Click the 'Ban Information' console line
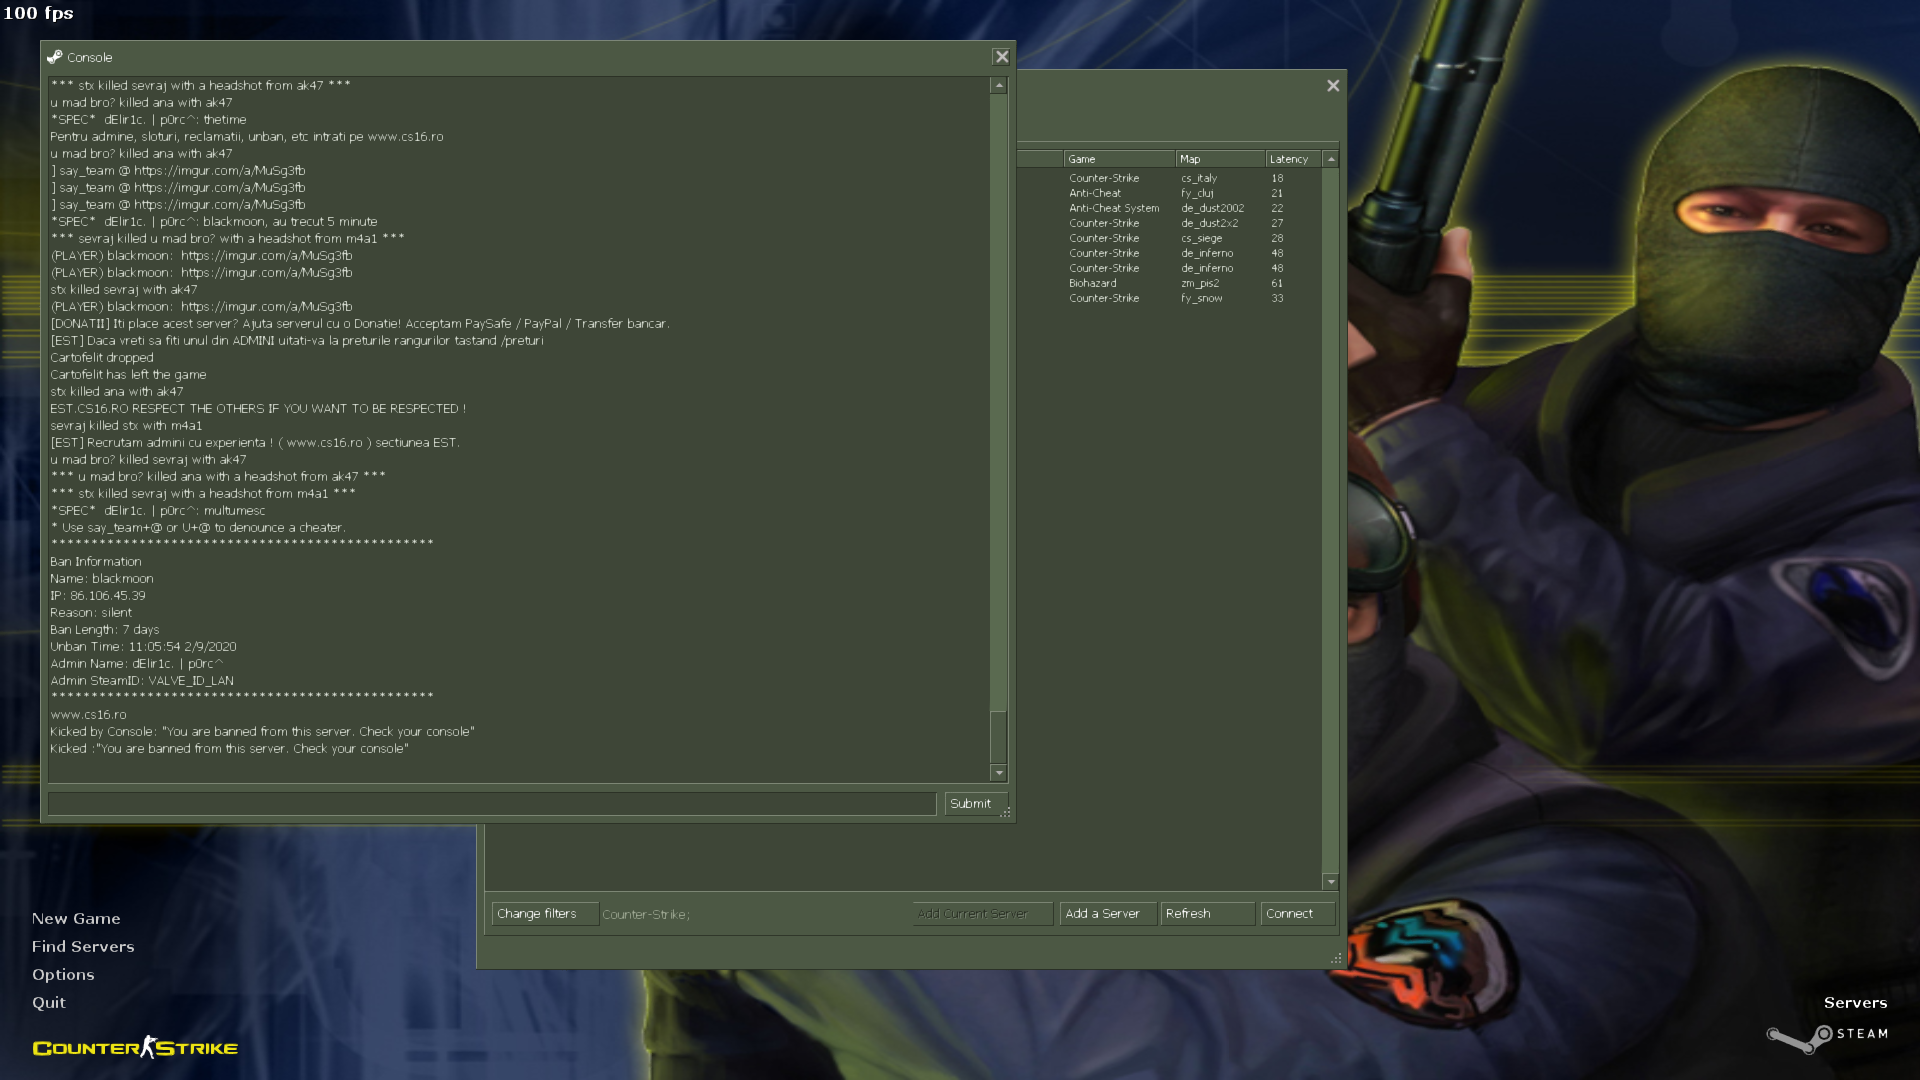Screen dimensions: 1920x1080 (96, 562)
